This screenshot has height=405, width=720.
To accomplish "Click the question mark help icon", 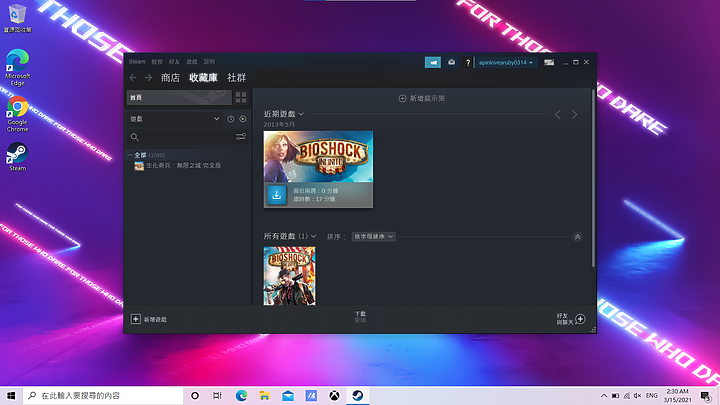I will coord(467,62).
